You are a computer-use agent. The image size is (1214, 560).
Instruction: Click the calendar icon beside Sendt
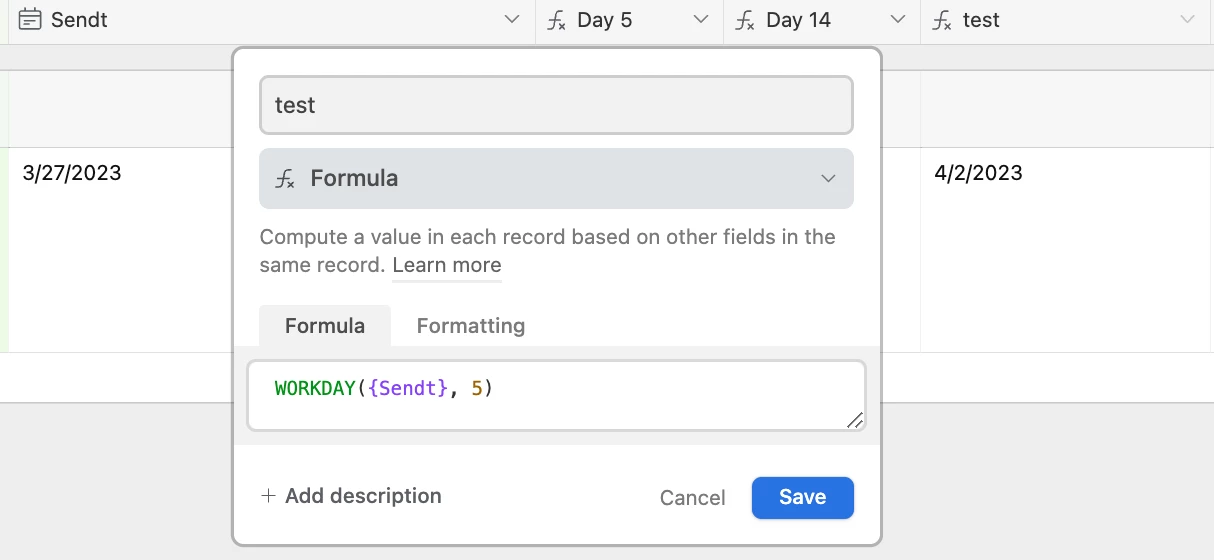pyautogui.click(x=30, y=20)
